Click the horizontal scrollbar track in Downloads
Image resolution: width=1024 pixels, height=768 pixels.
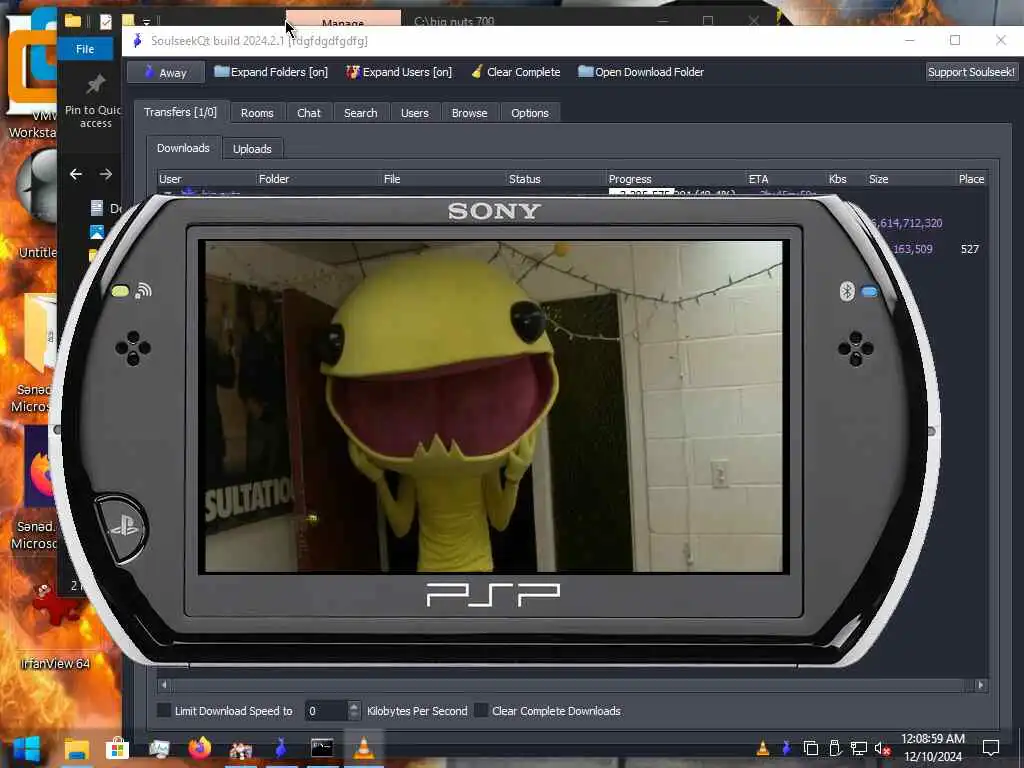572,685
